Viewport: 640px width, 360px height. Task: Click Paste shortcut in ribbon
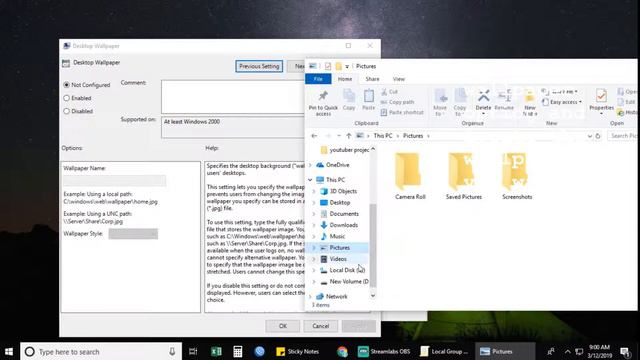pyautogui.click(x=402, y=112)
